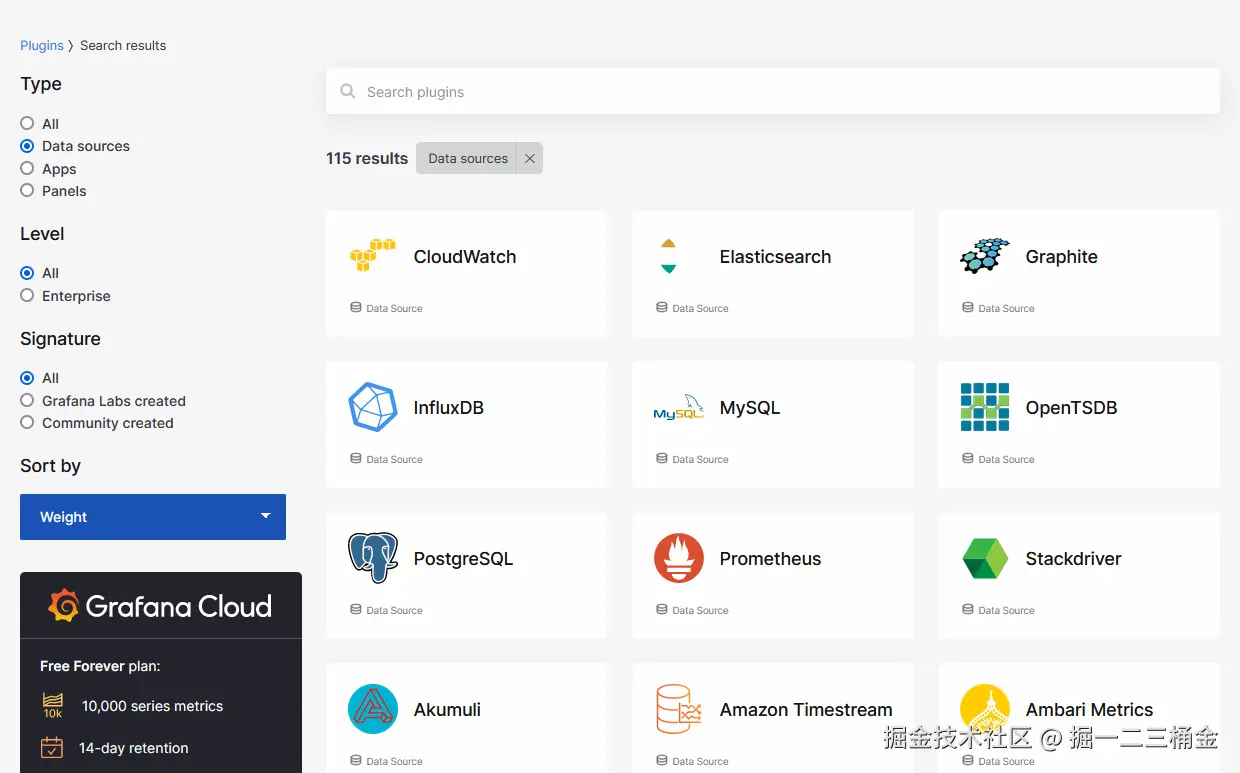Click Data Source label under Akumuli
This screenshot has height=773, width=1240.
point(394,761)
